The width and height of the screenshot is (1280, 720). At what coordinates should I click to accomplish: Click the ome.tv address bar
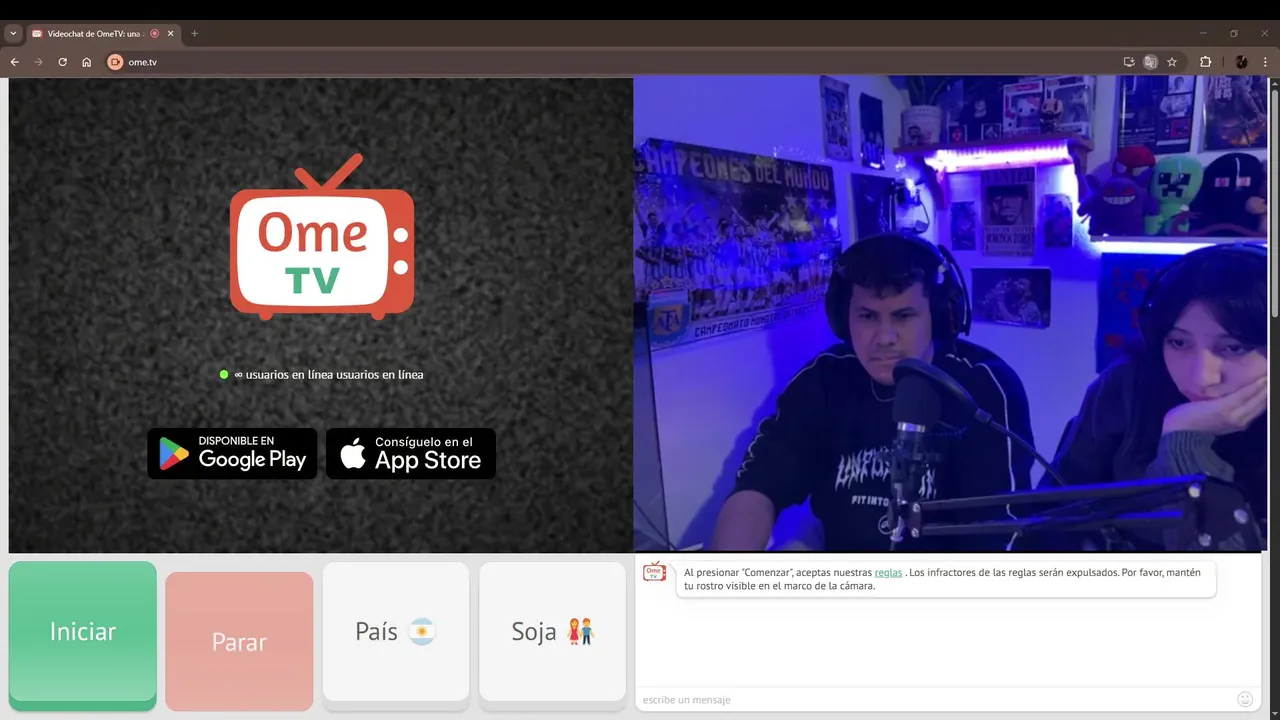coord(610,62)
